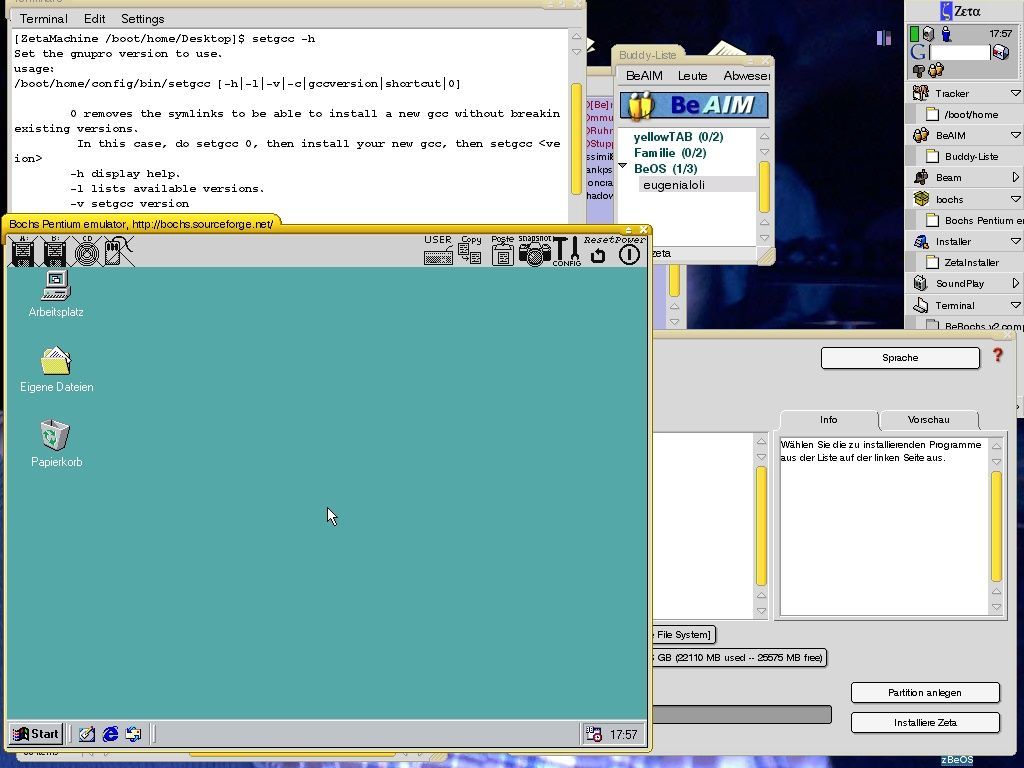Open the Windows Start button
Screen dimensions: 1024x768
37,733
